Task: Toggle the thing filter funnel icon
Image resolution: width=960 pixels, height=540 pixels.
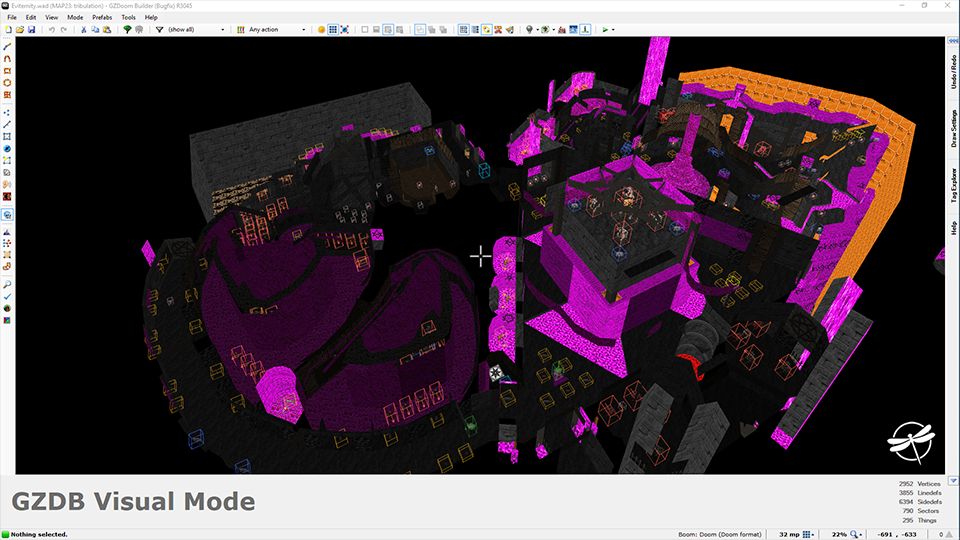Action: [159, 30]
